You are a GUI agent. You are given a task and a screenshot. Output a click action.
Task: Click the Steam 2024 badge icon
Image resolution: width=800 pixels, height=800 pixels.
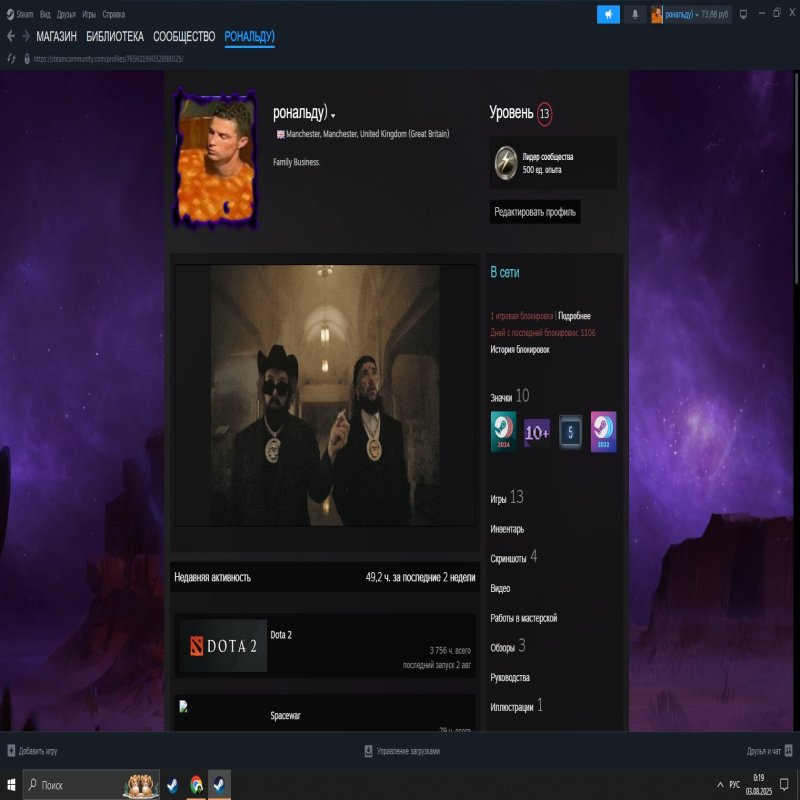pyautogui.click(x=504, y=432)
